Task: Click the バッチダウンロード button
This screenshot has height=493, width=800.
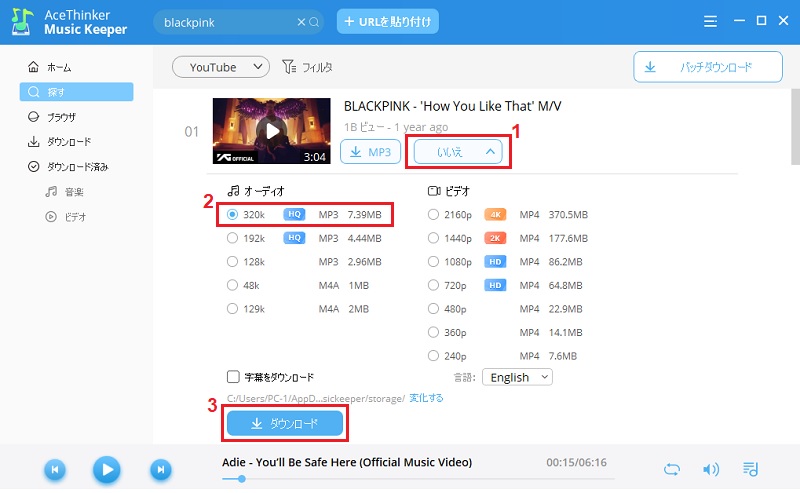Action: coord(707,67)
